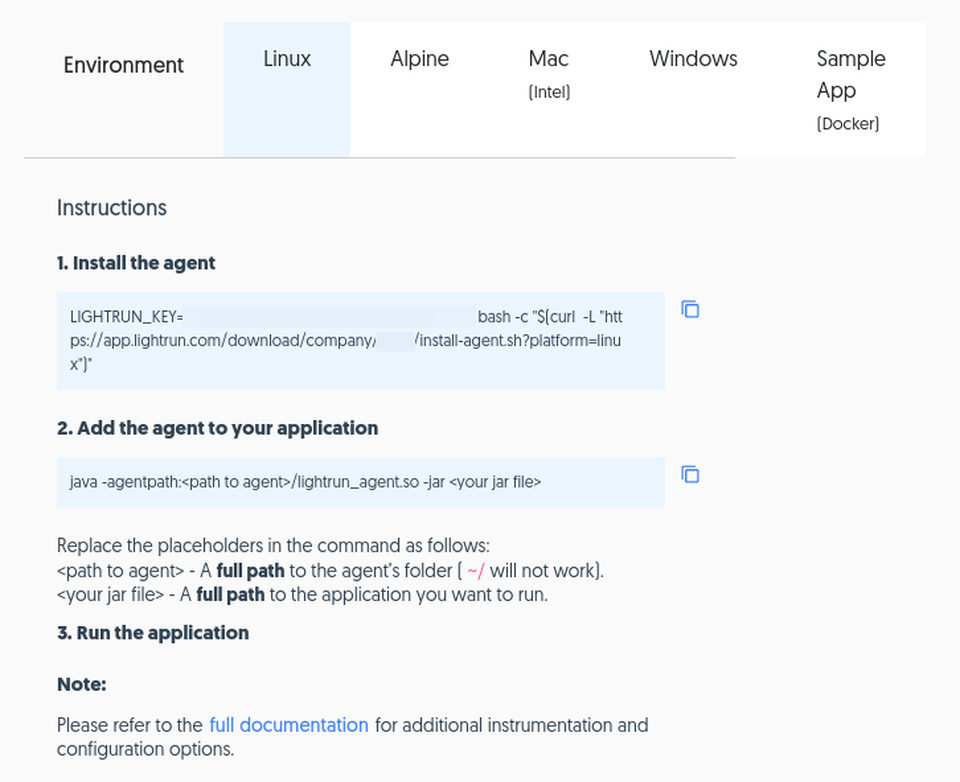960x782 pixels.
Task: Click the Note: heading
Action: coord(81,684)
